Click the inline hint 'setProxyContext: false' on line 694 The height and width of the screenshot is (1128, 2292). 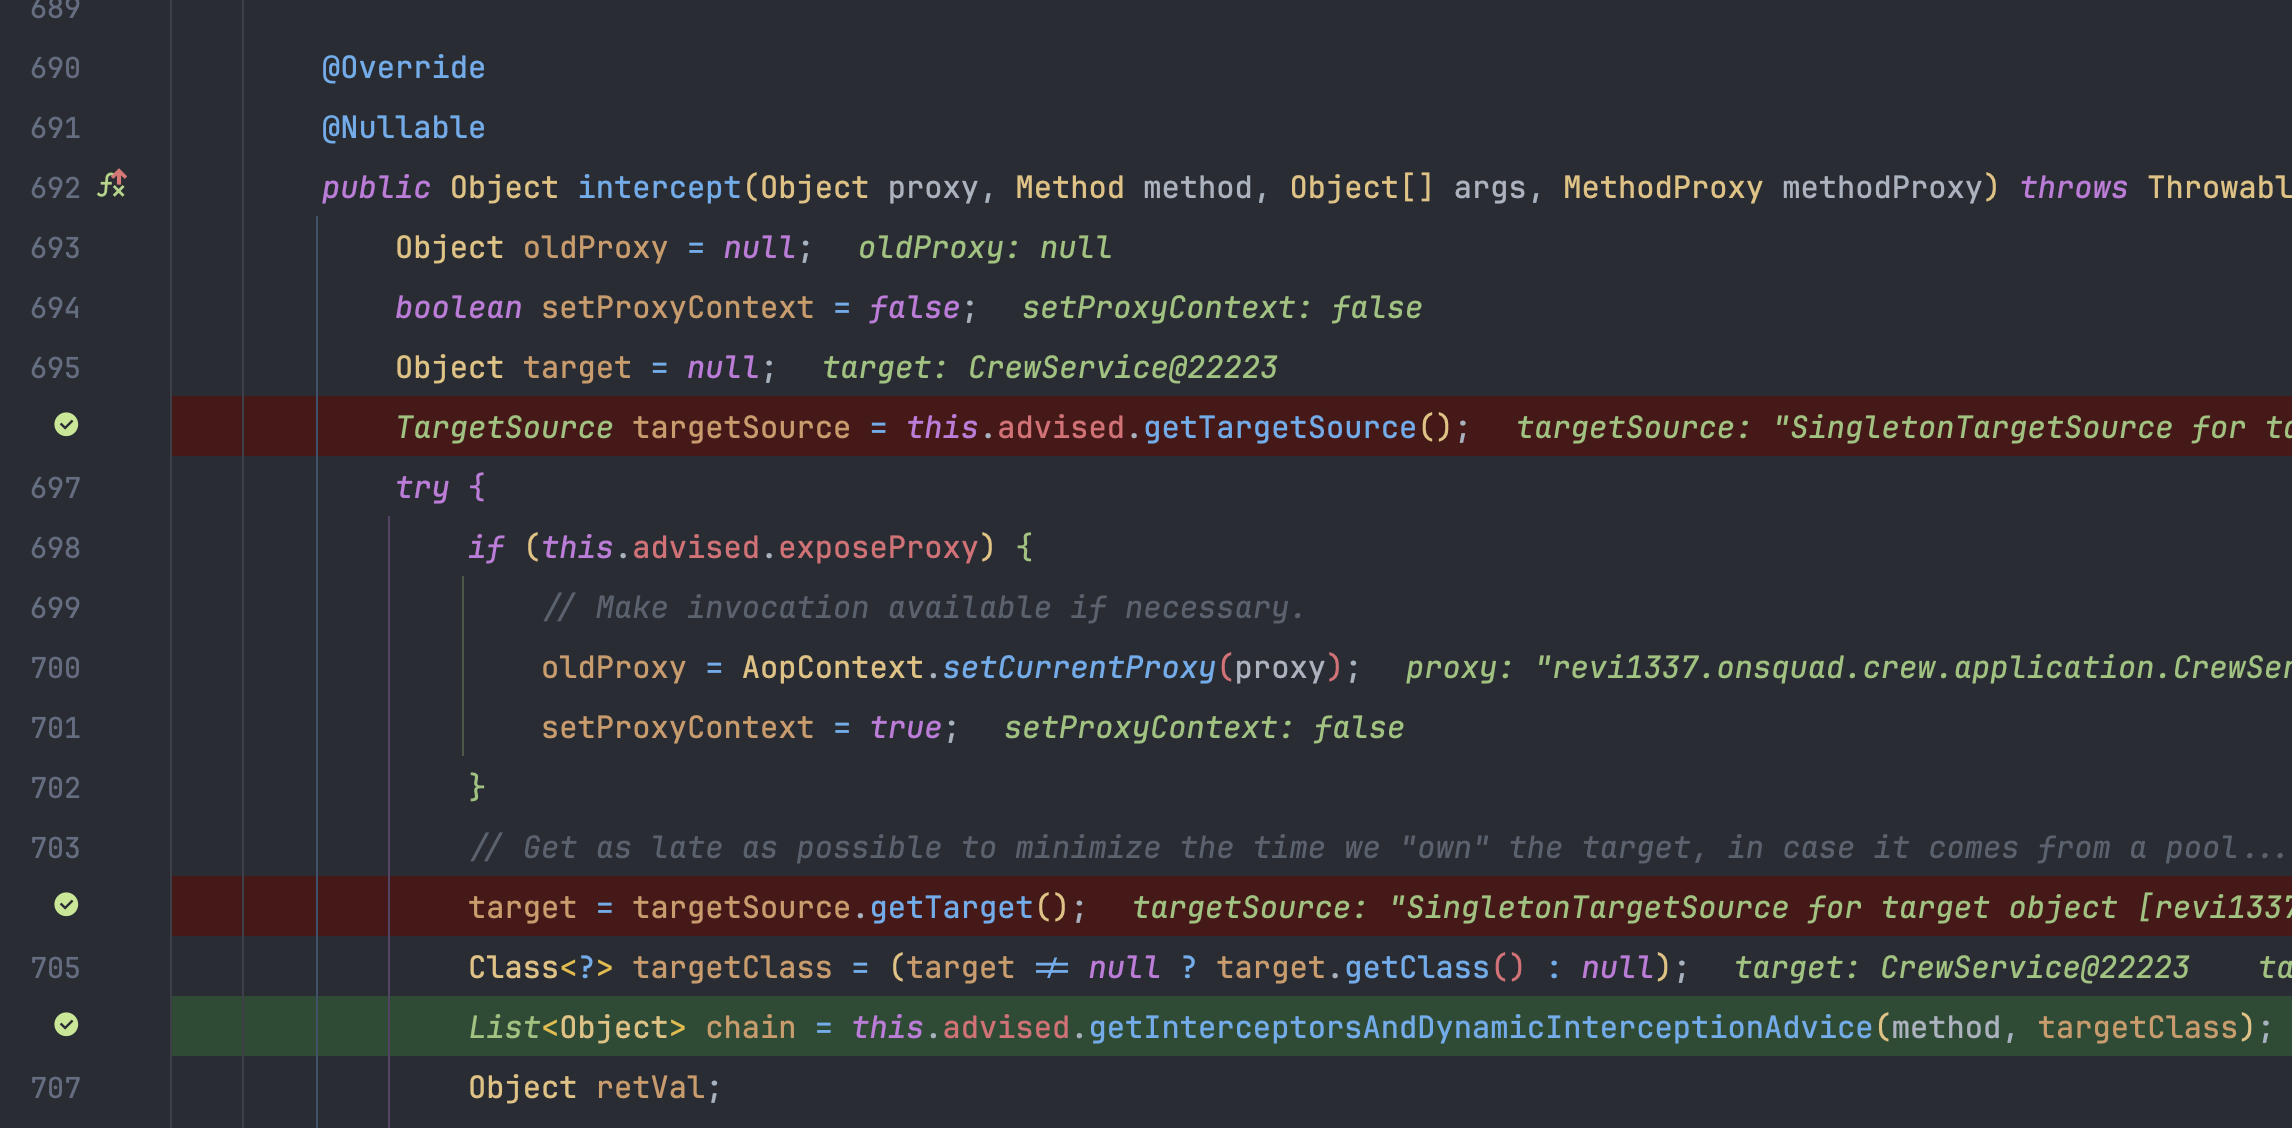[1222, 308]
